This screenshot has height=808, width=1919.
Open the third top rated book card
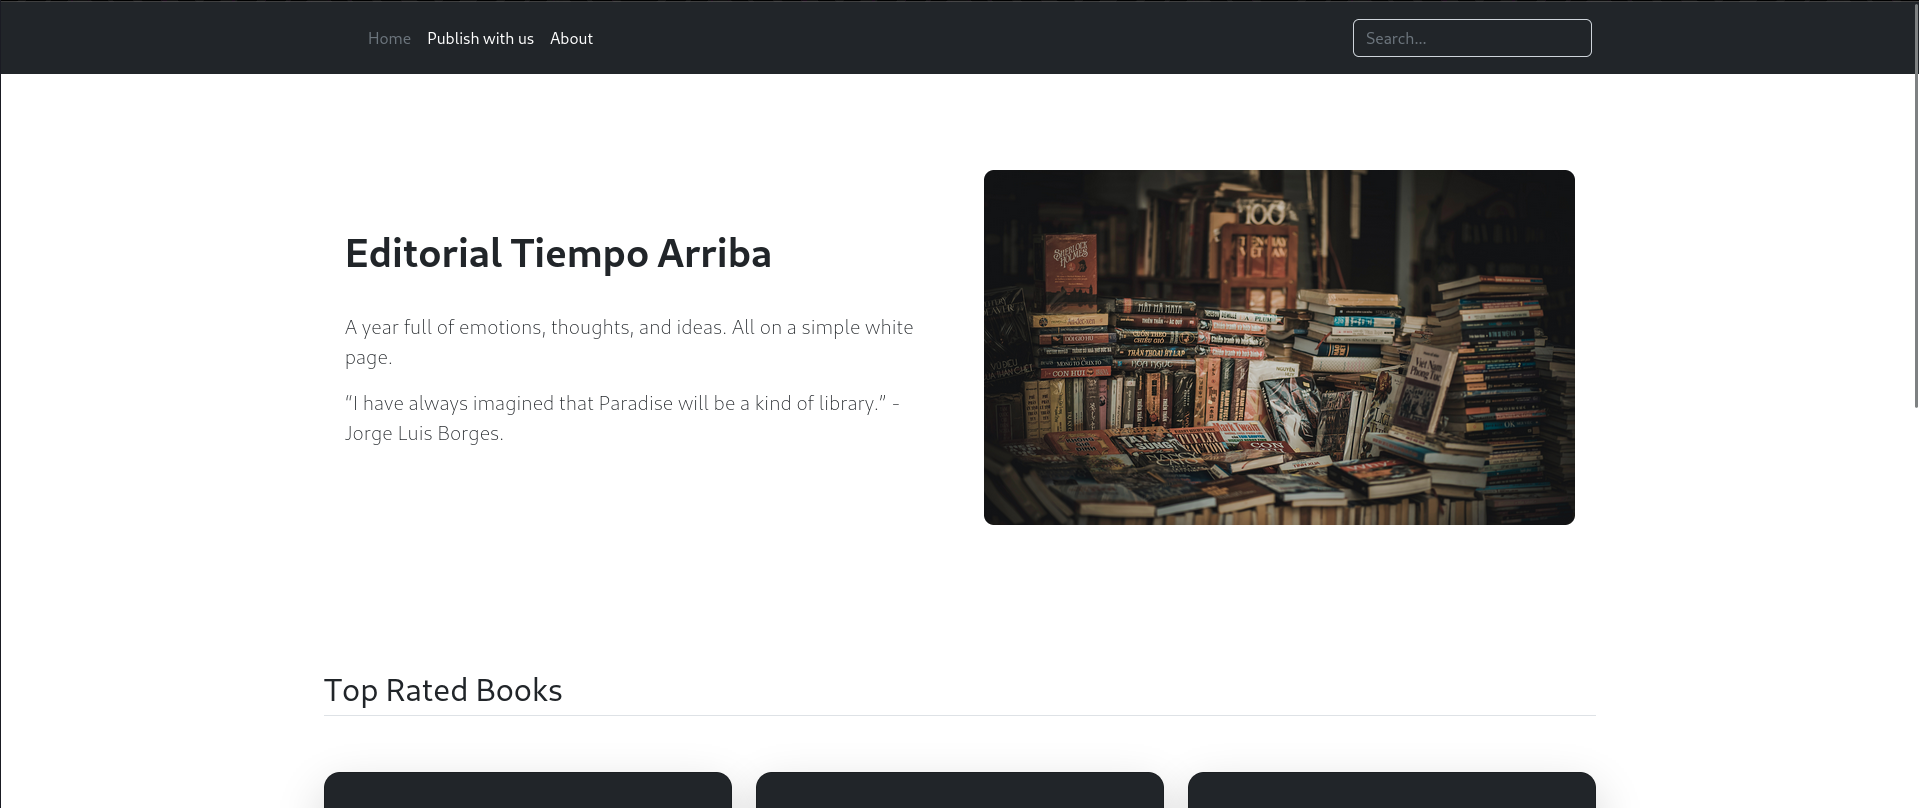point(1391,790)
